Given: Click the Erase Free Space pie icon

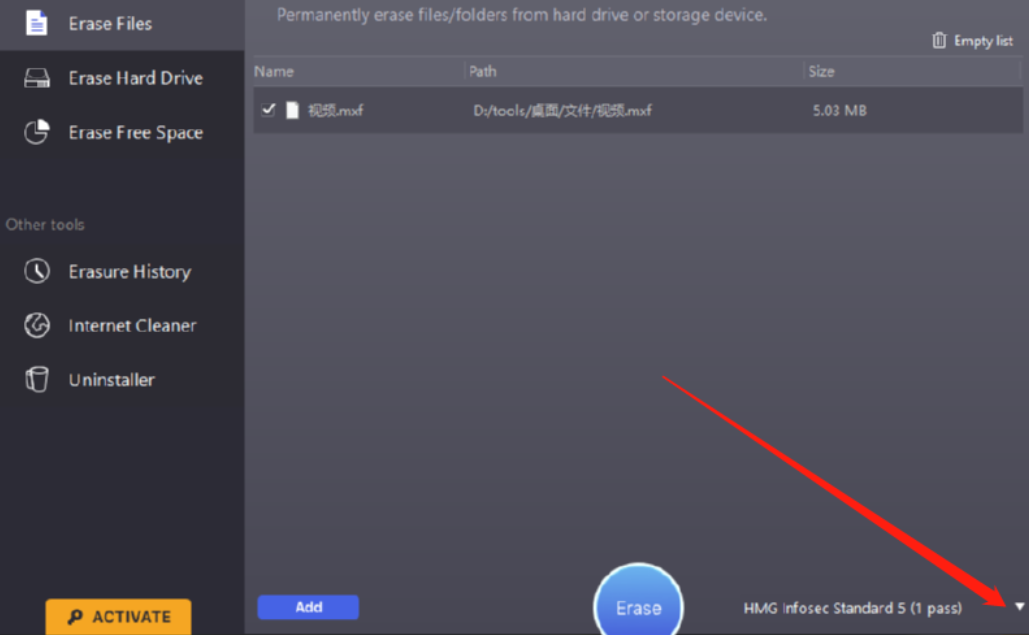Looking at the screenshot, I should point(37,132).
